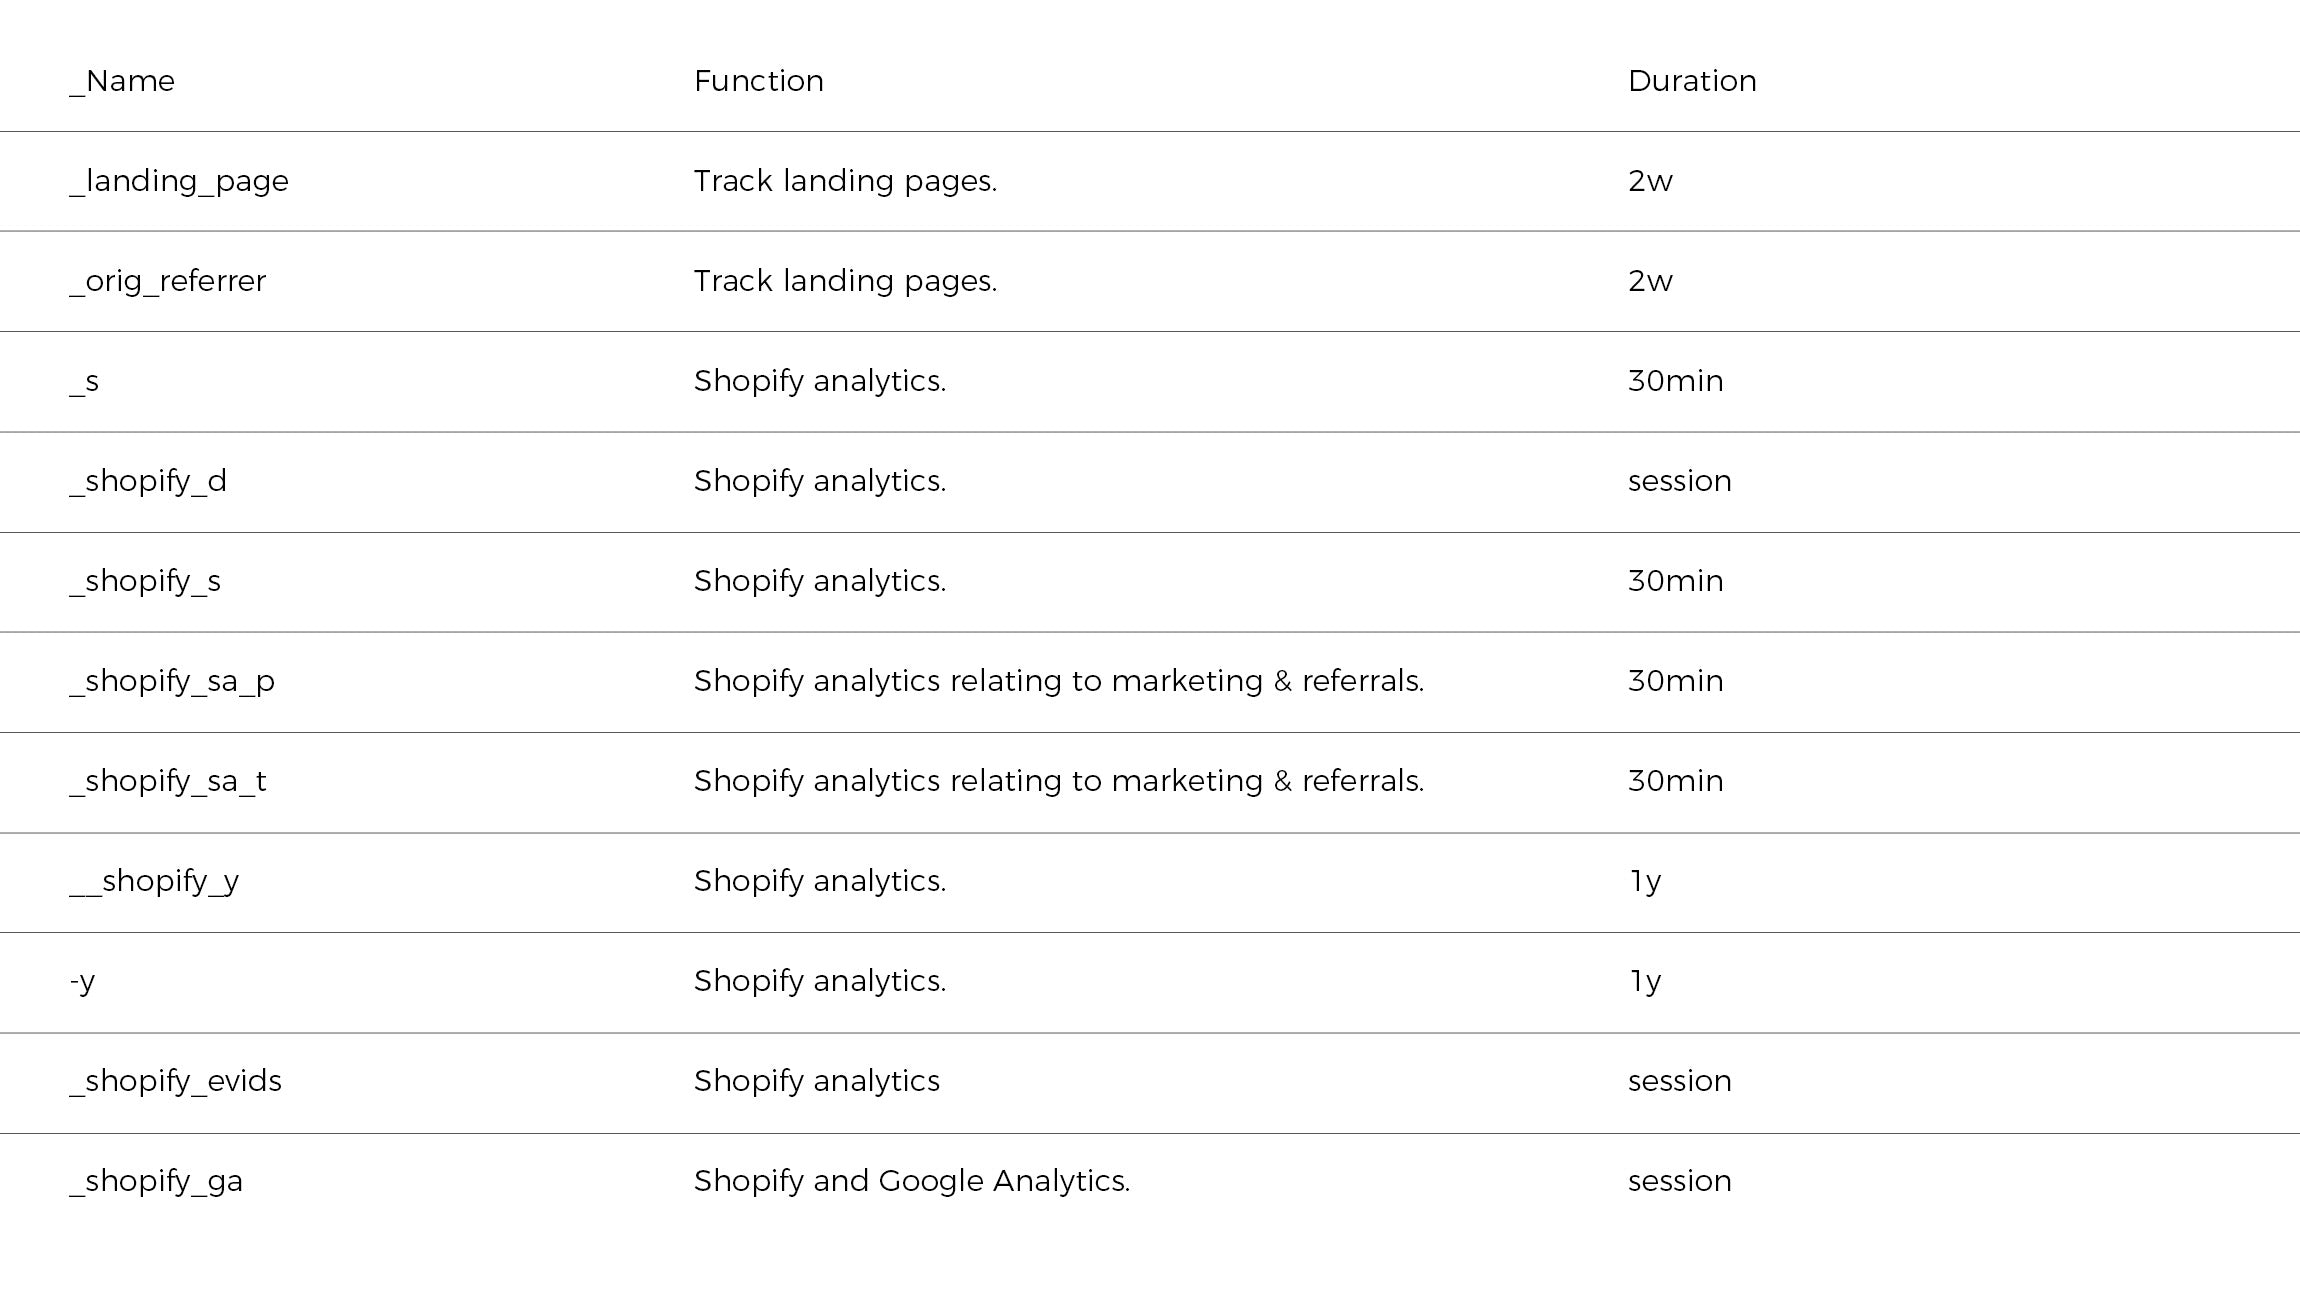Click the Duration column header

[x=1691, y=81]
